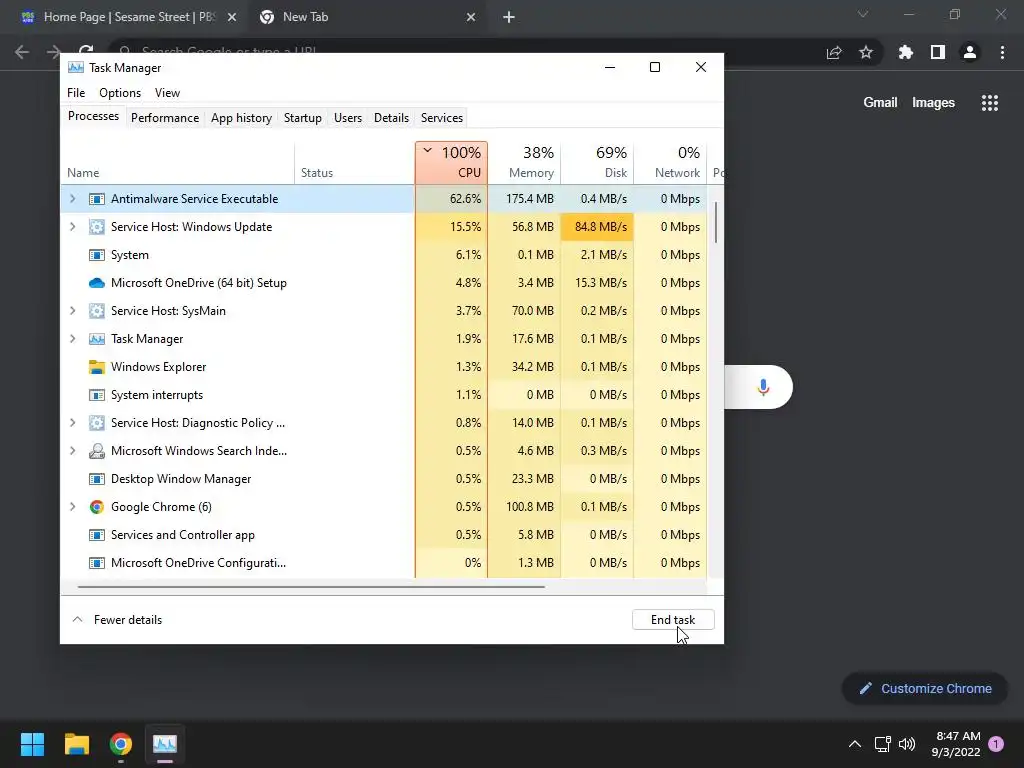Open a new Chrome tab with plus
This screenshot has width=1024, height=768.
(509, 18)
